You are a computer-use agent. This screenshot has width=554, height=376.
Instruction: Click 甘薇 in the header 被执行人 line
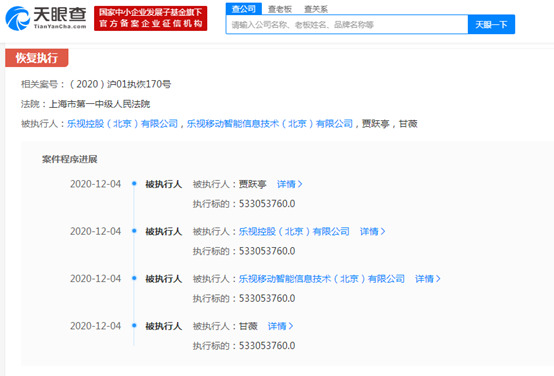pyautogui.click(x=408, y=124)
